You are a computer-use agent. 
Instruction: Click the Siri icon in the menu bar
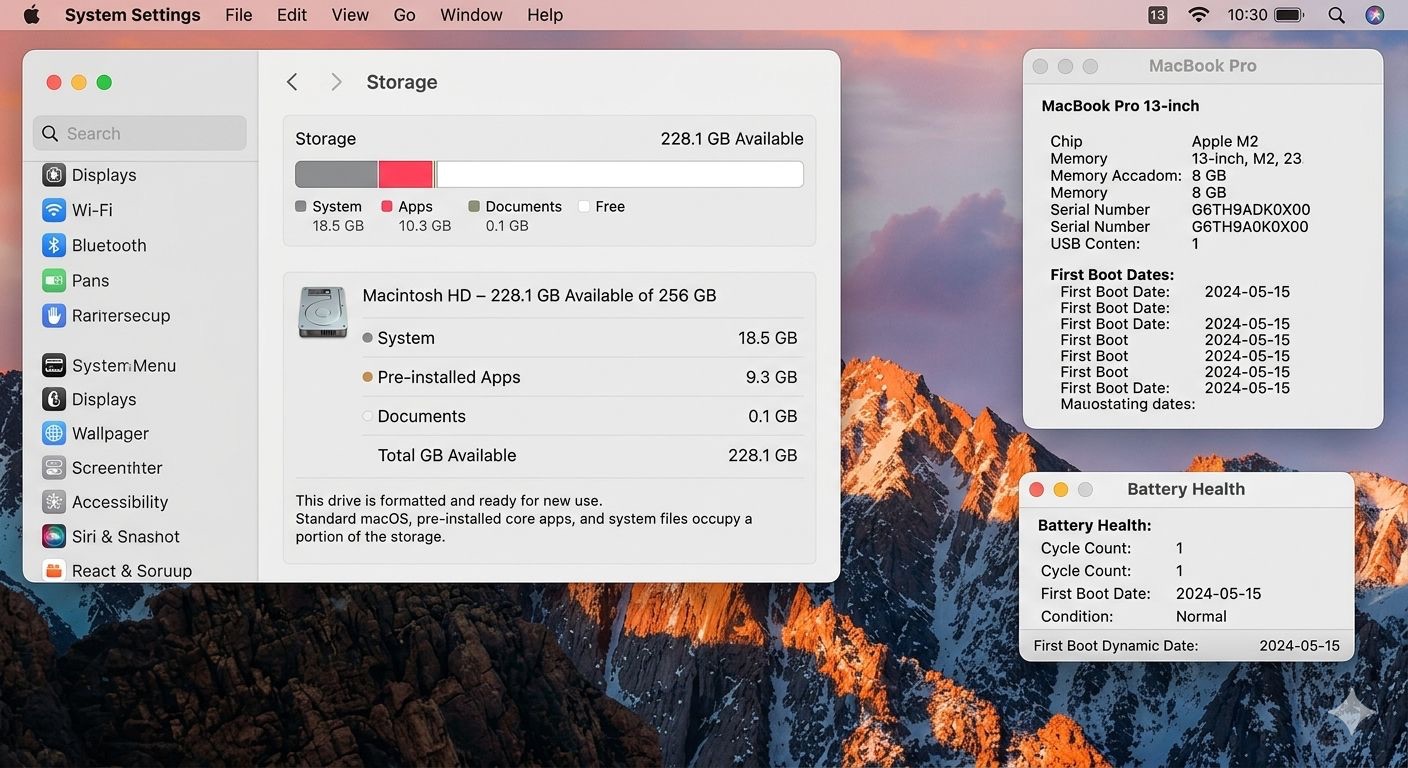(x=1375, y=15)
